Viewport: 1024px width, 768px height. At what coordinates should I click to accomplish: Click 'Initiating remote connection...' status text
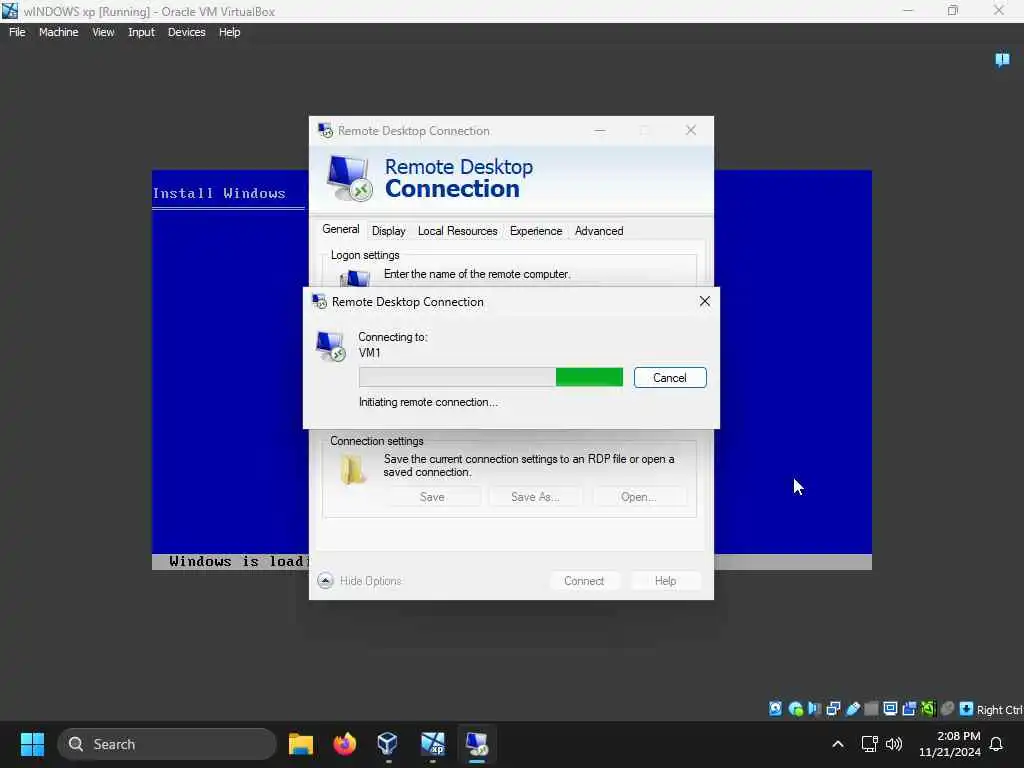[x=428, y=402]
